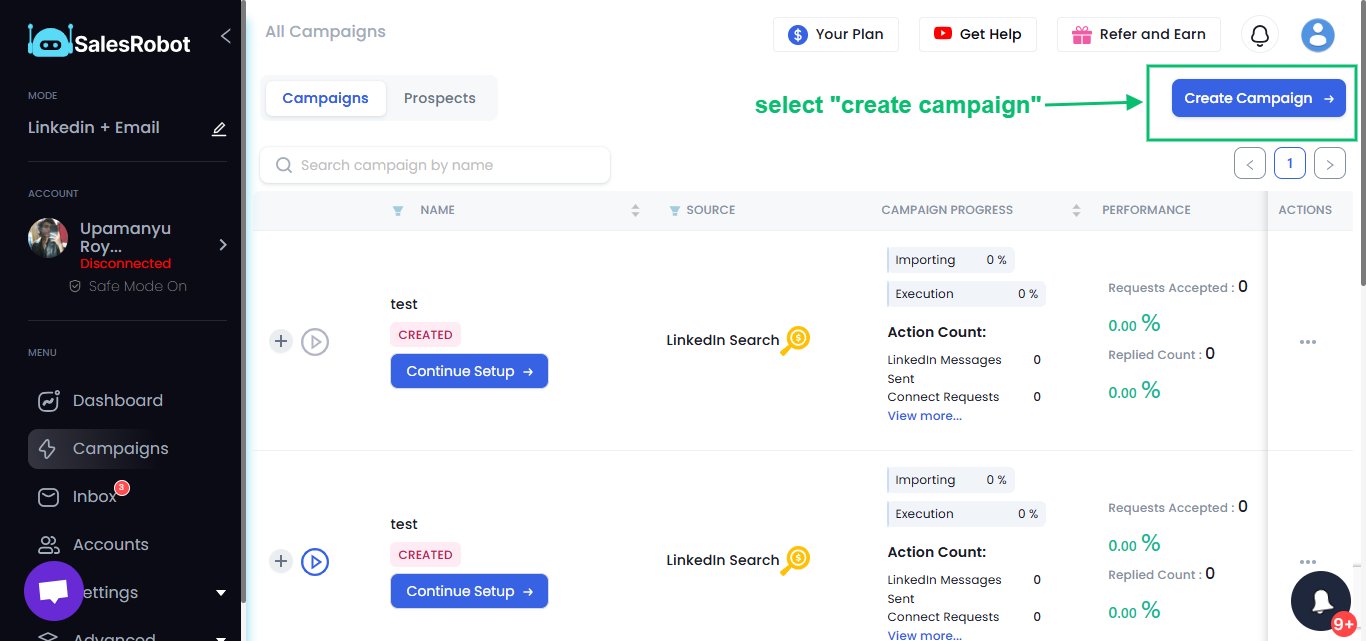
Task: Expand account details for Upamanyu Roy
Action: tap(222, 244)
